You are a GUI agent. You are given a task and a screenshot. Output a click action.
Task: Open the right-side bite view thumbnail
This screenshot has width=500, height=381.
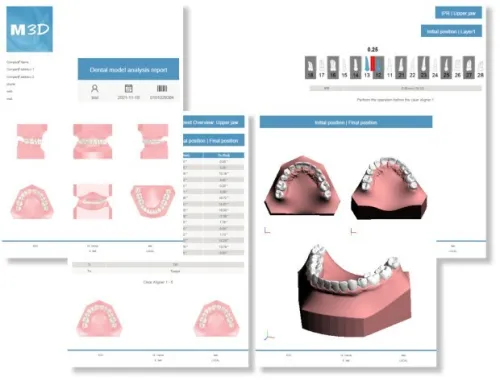[32, 141]
